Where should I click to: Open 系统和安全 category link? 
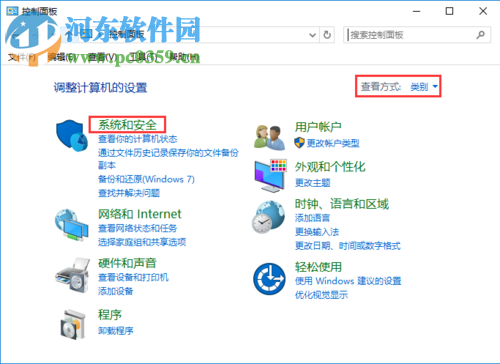coord(127,125)
